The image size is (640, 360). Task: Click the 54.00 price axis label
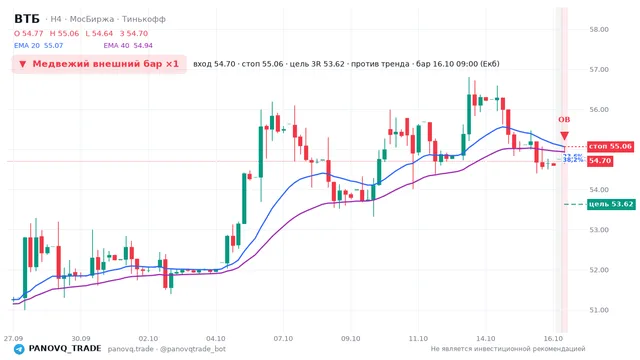pyautogui.click(x=599, y=190)
